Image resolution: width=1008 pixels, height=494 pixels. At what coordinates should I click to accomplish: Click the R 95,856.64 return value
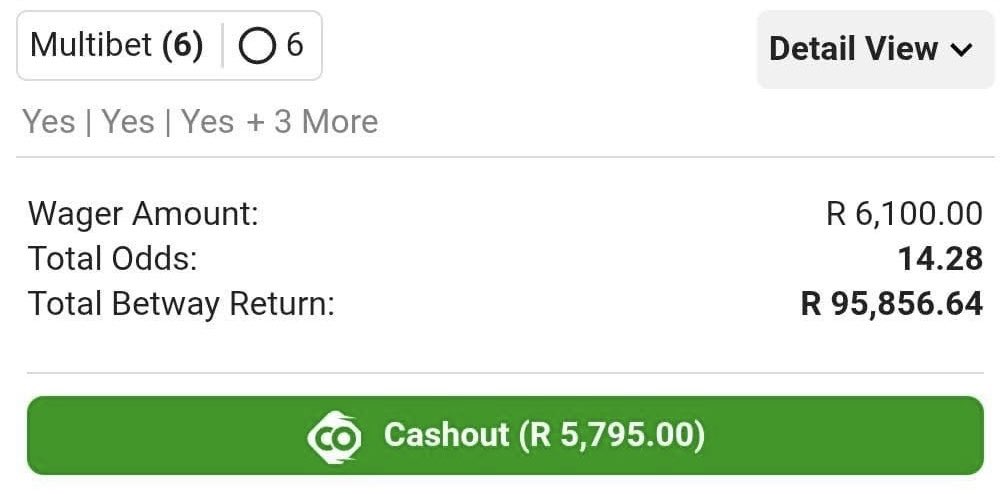click(892, 304)
